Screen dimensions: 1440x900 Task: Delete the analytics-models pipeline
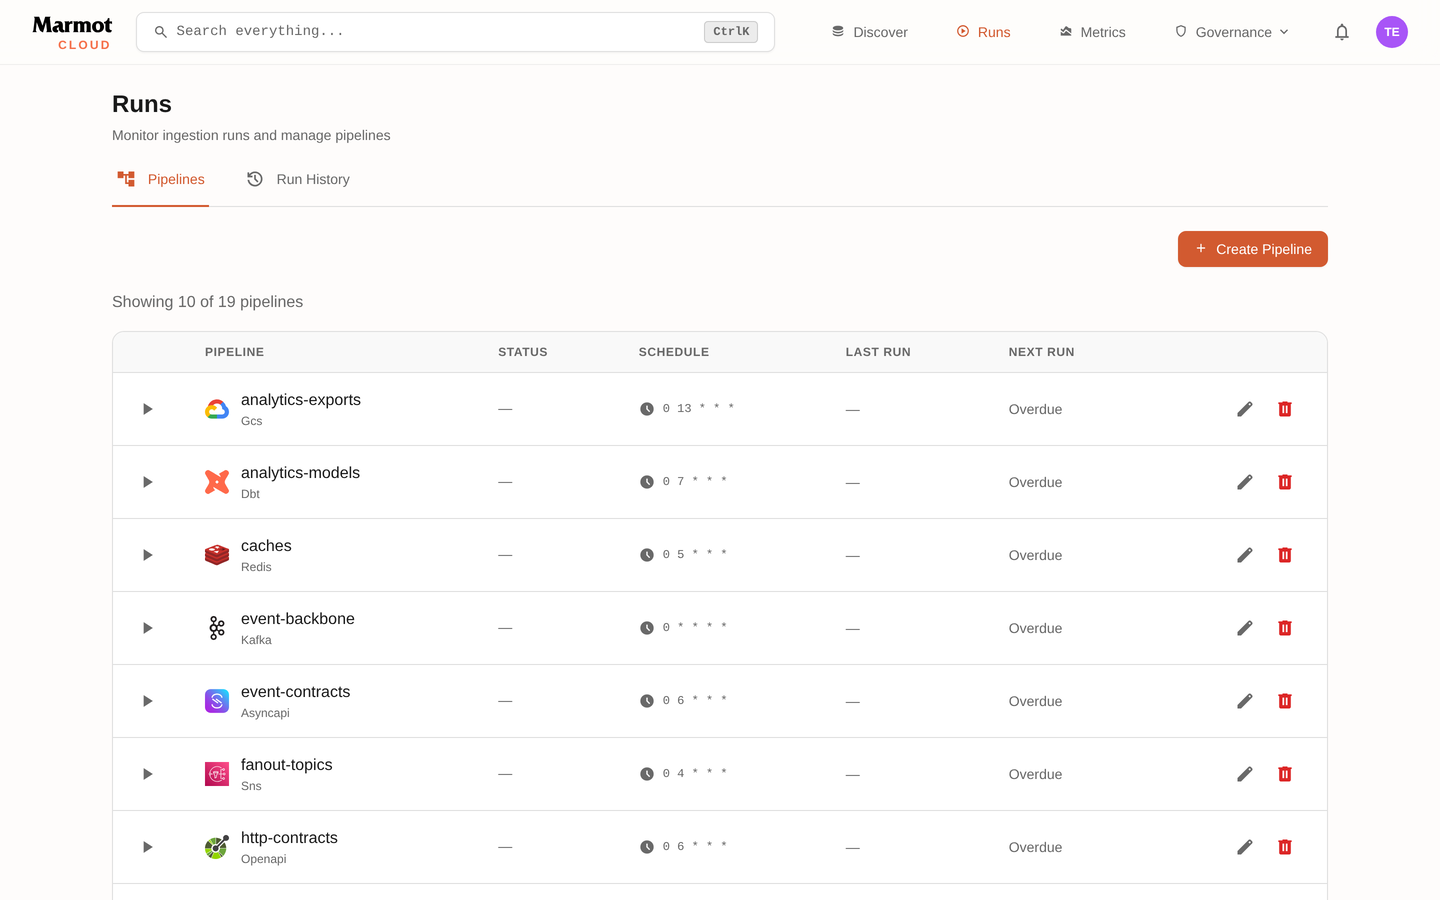point(1285,482)
